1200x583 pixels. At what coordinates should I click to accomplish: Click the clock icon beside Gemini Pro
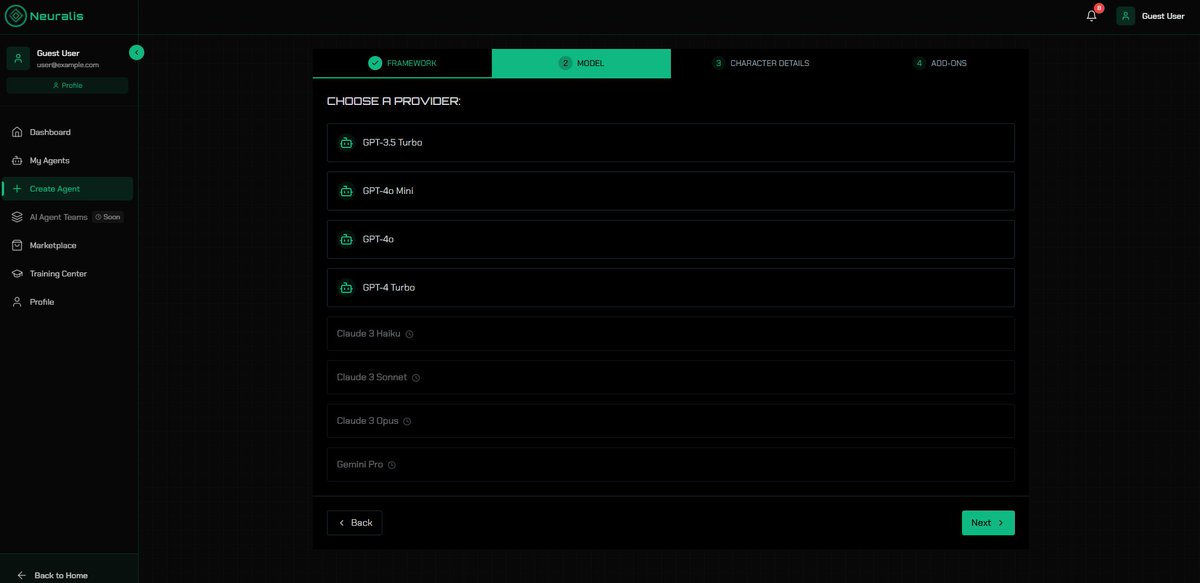tap(392, 465)
